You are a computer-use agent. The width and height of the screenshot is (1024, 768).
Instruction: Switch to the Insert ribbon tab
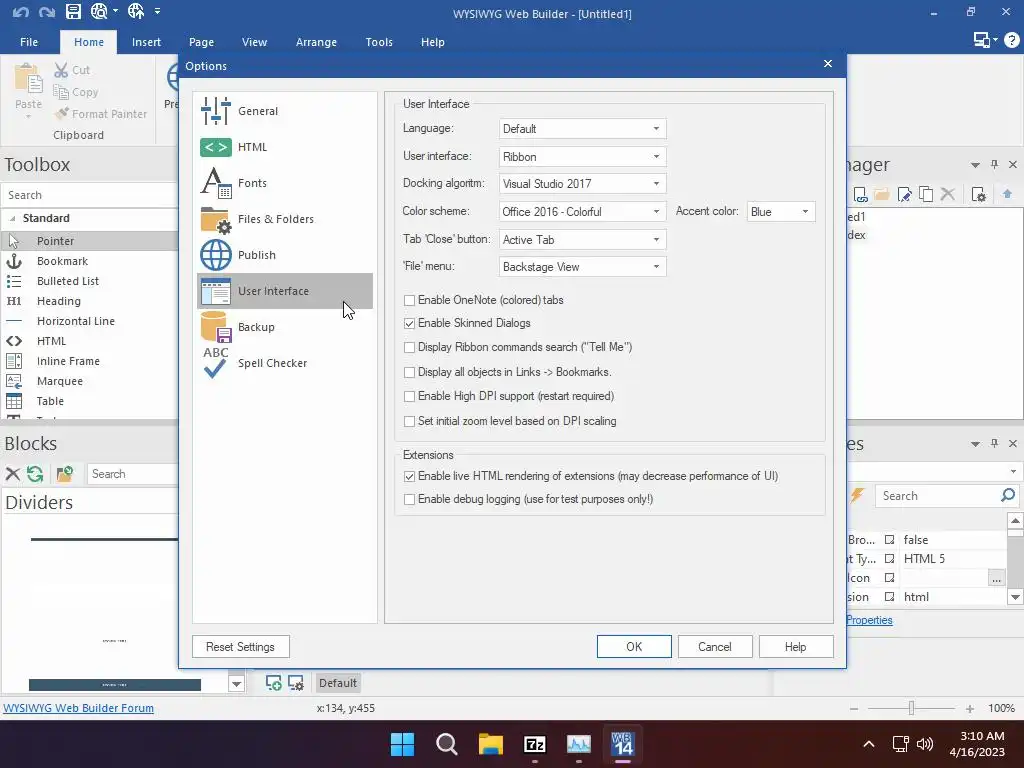pos(146,42)
